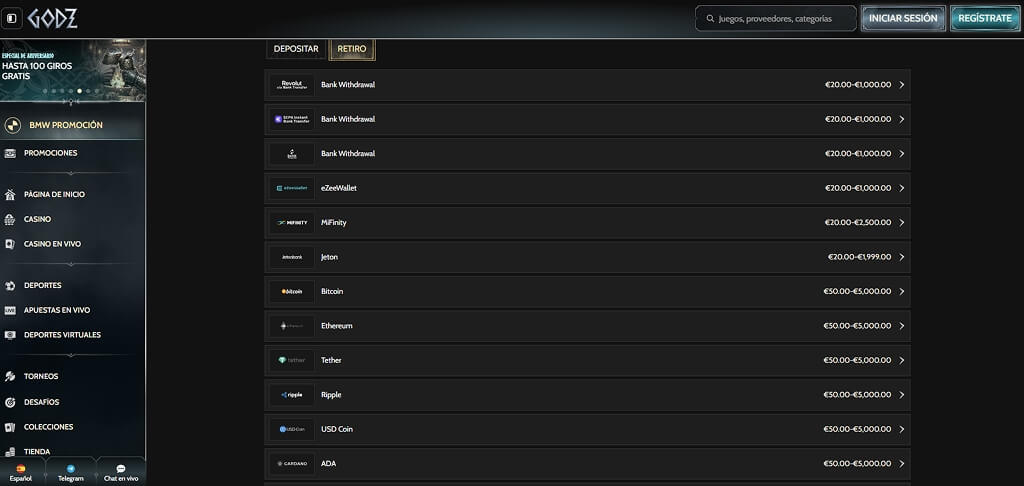Open the Desafíos link

click(42, 402)
